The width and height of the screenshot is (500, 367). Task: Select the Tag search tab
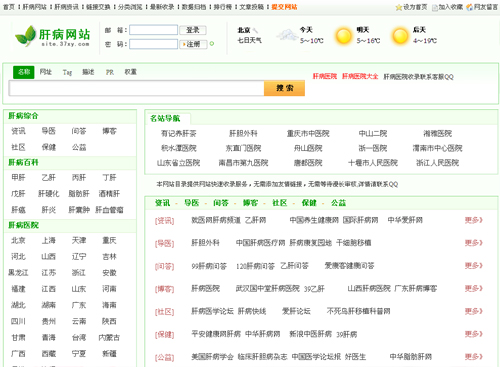[67, 72]
